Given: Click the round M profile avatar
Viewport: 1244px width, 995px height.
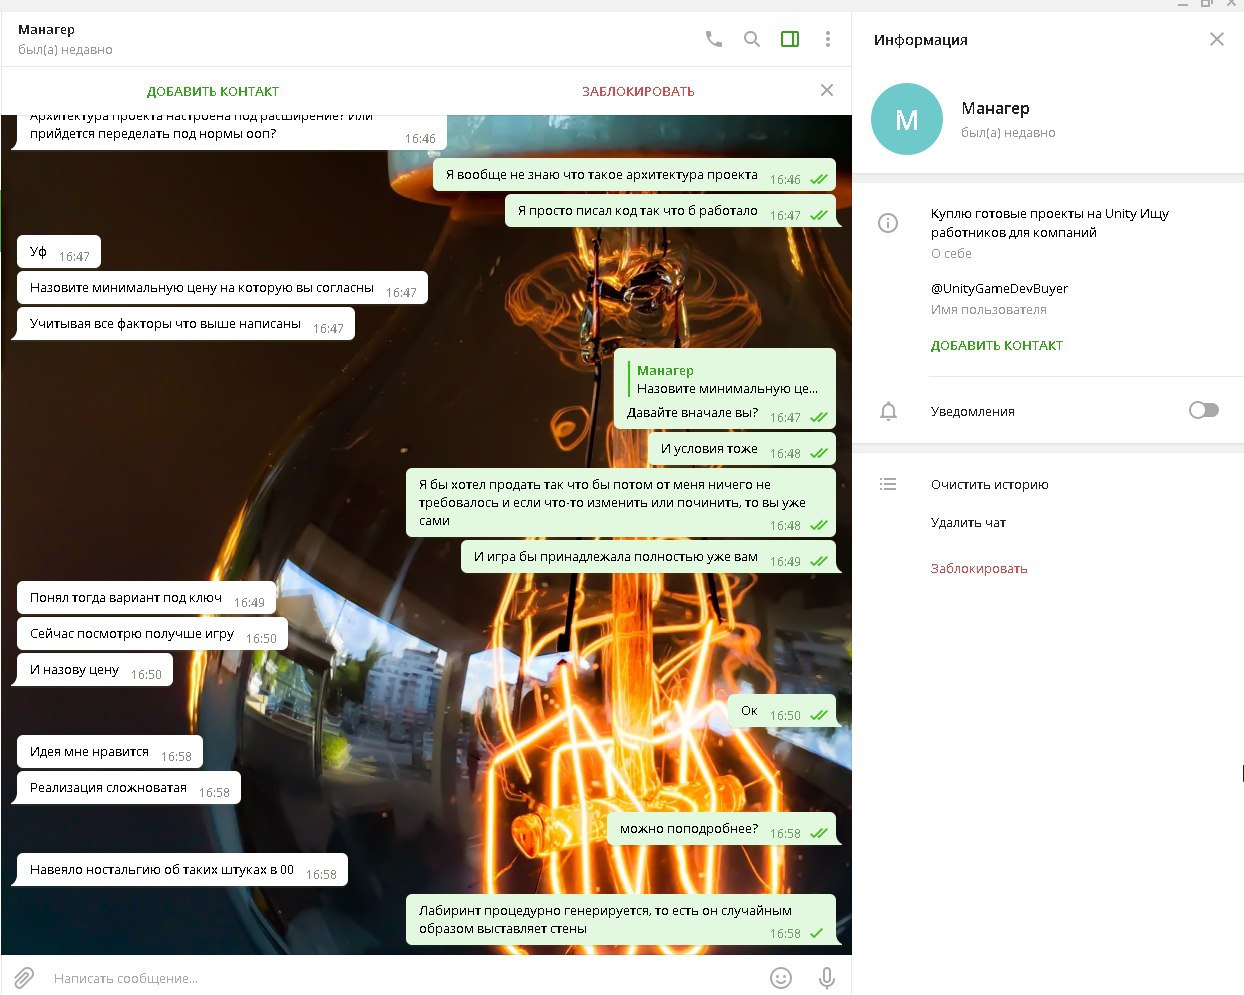Looking at the screenshot, I should (x=907, y=119).
